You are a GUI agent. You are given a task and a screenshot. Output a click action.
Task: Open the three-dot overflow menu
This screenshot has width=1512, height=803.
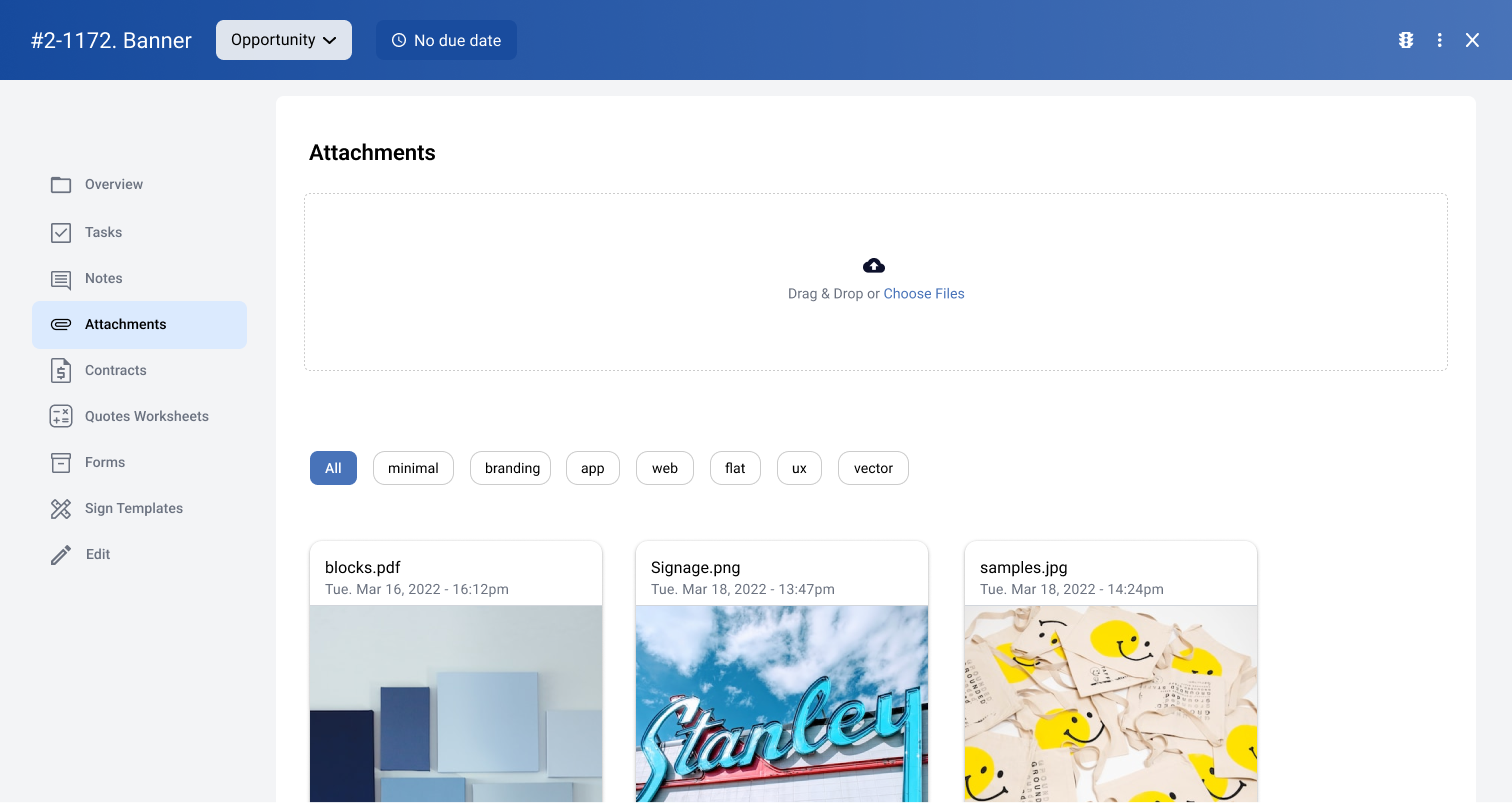pos(1439,40)
